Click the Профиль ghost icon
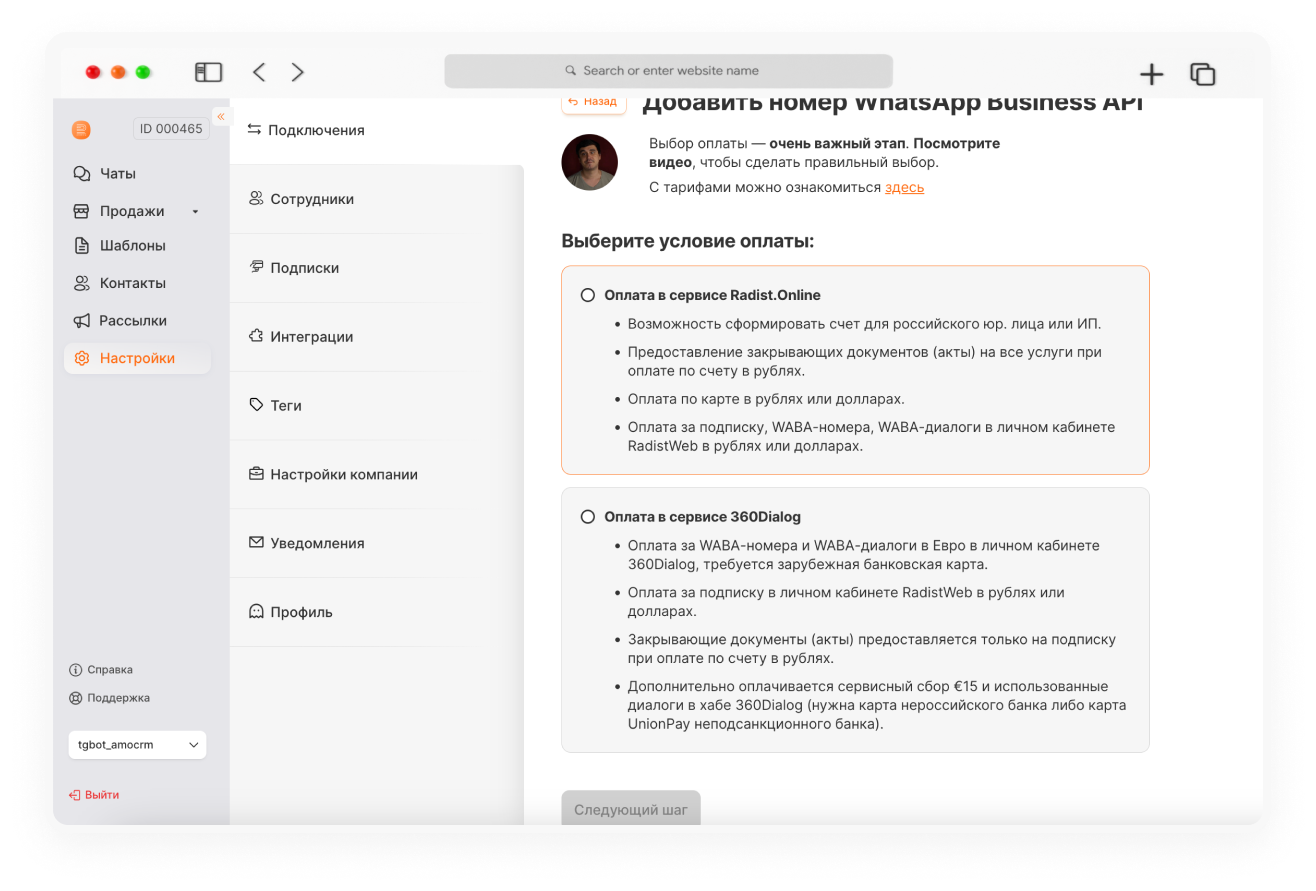Image resolution: width=1316 pixels, height=891 pixels. (256, 611)
